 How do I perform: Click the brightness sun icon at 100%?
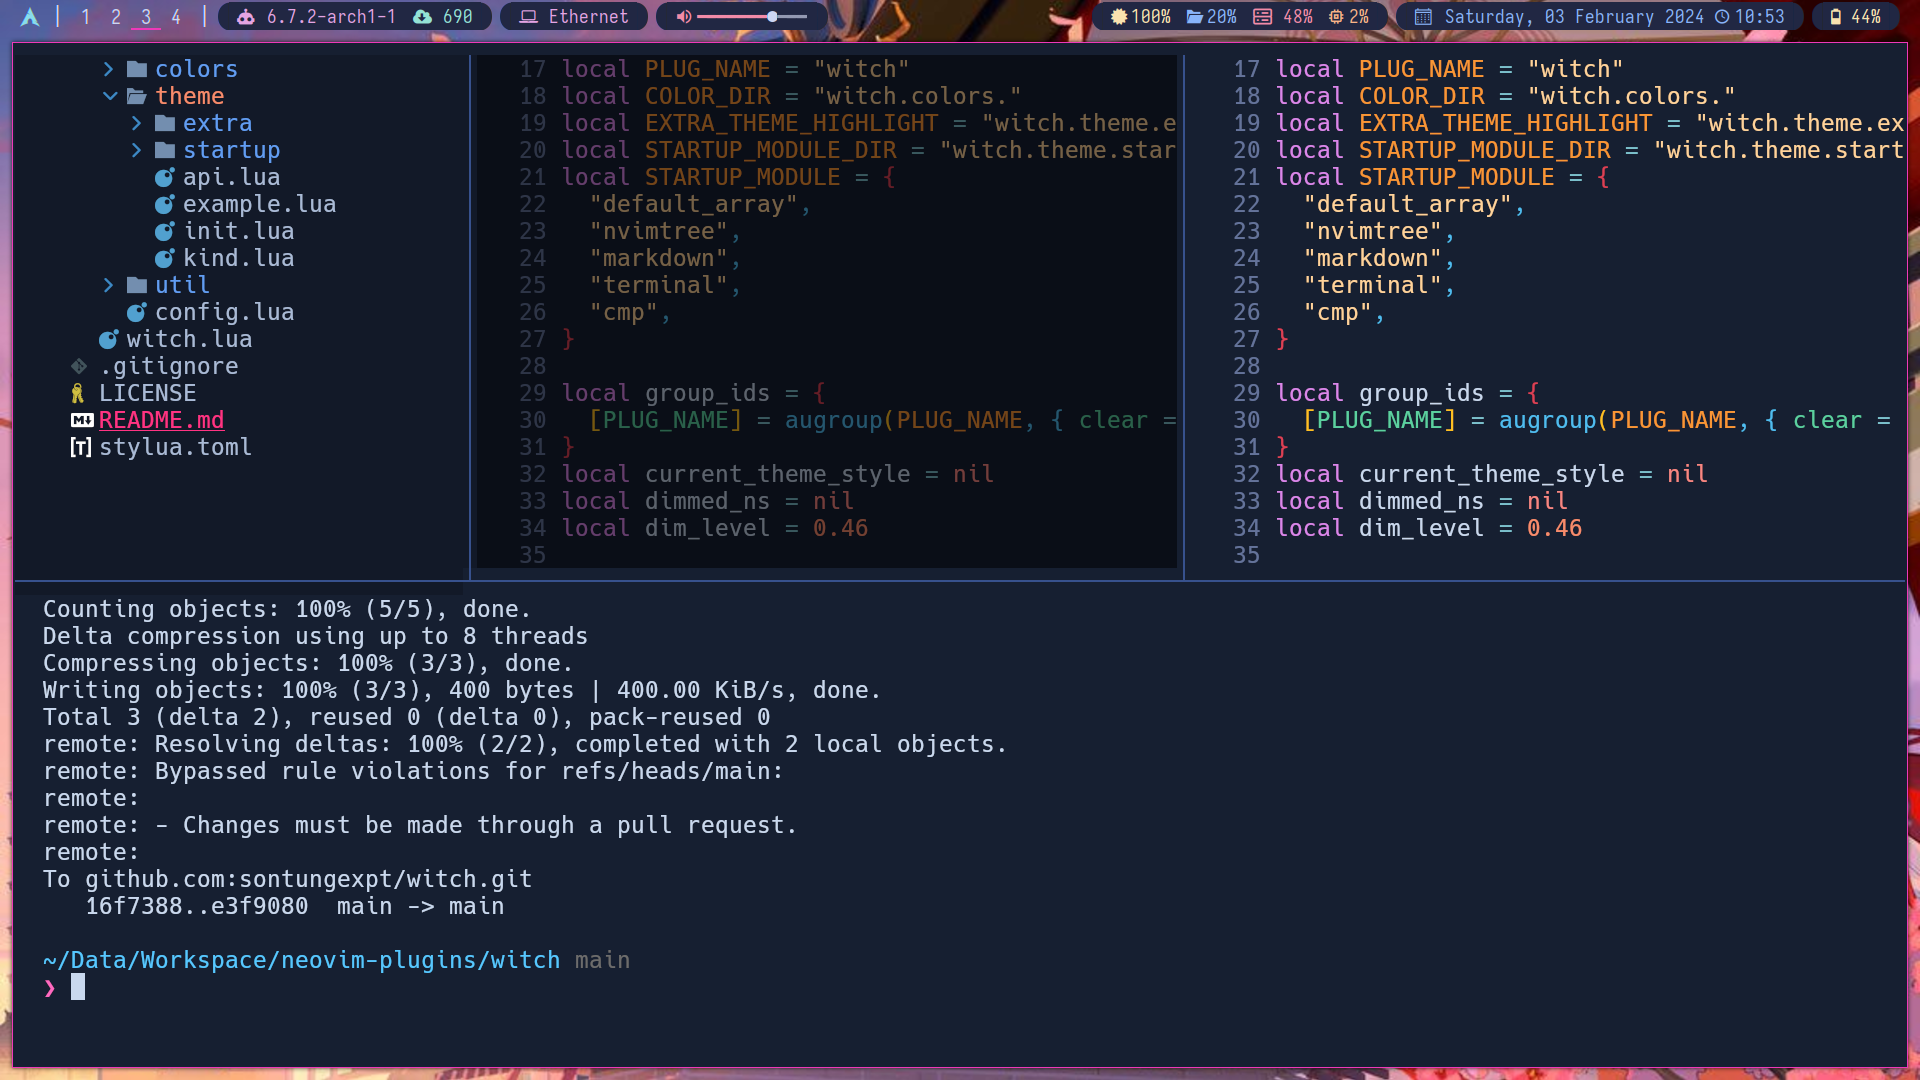(x=1119, y=17)
